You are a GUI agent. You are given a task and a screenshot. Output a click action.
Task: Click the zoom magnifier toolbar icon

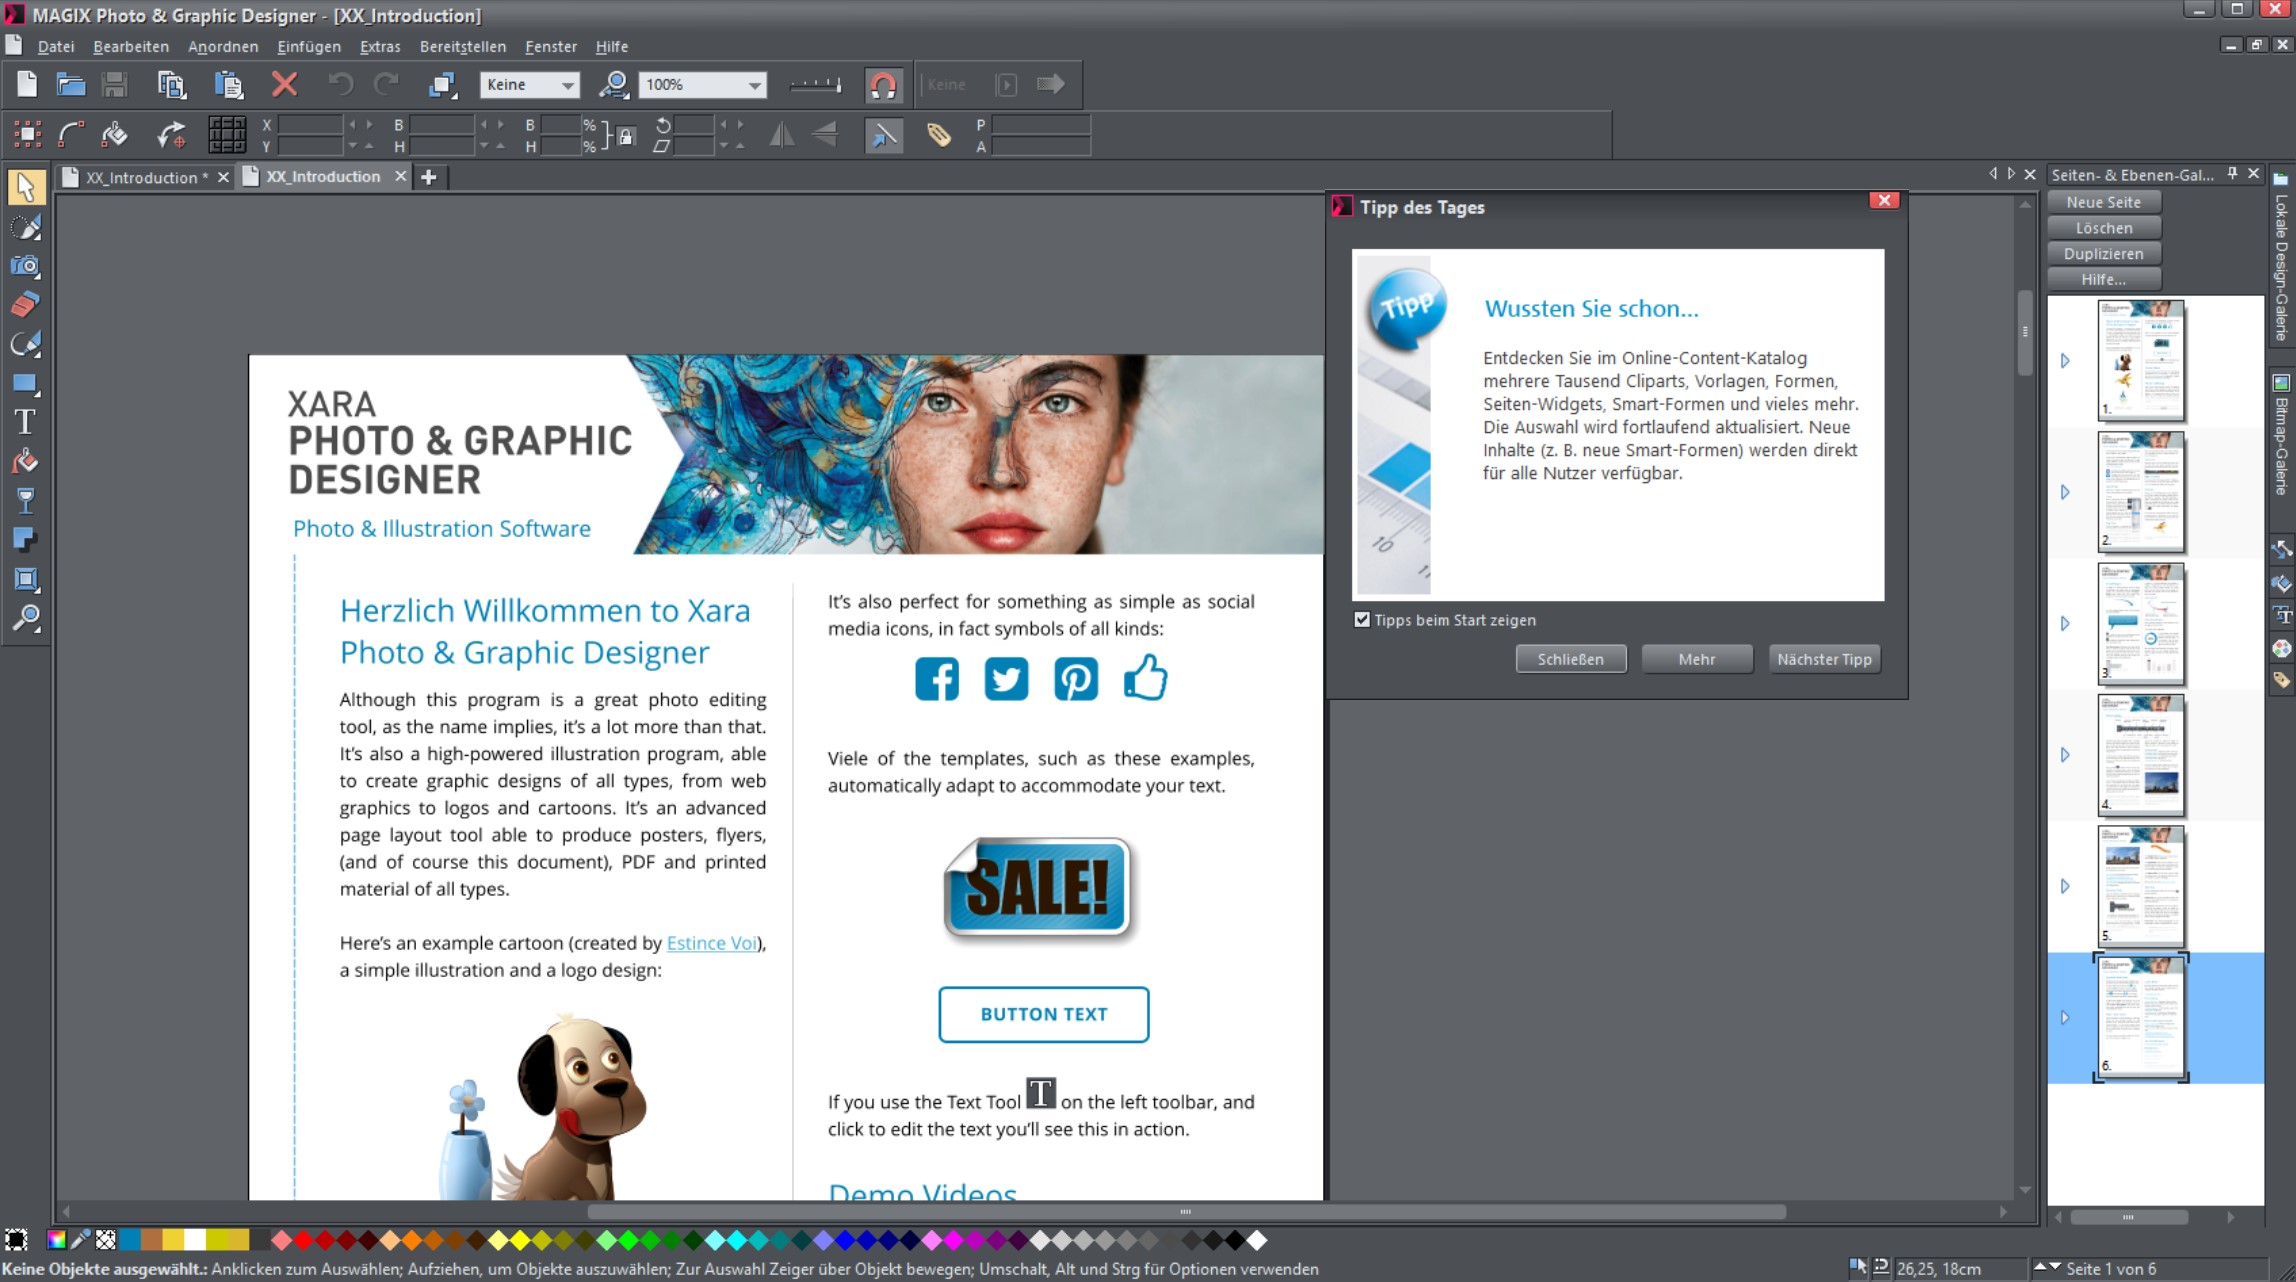click(613, 85)
